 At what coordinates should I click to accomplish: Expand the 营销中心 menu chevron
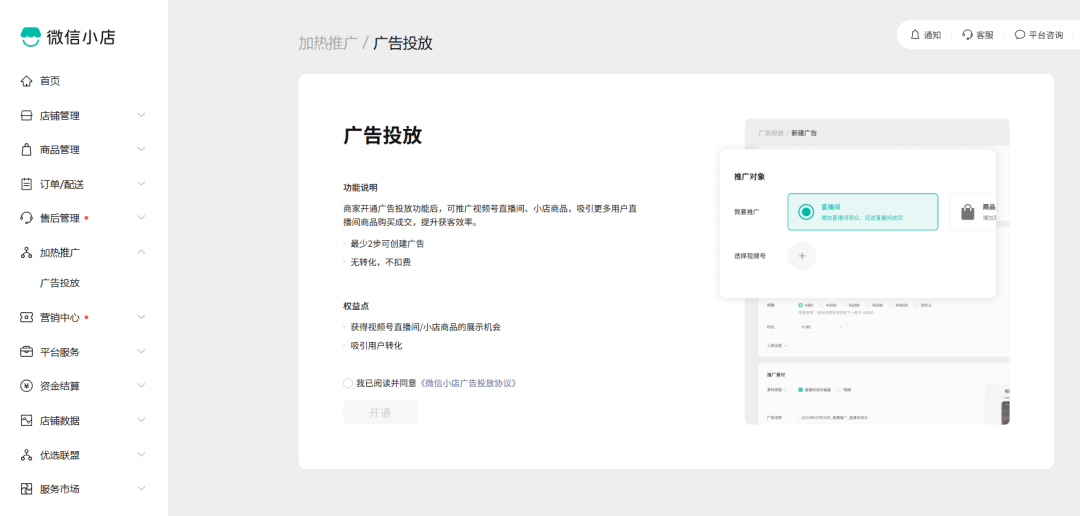pyautogui.click(x=141, y=317)
